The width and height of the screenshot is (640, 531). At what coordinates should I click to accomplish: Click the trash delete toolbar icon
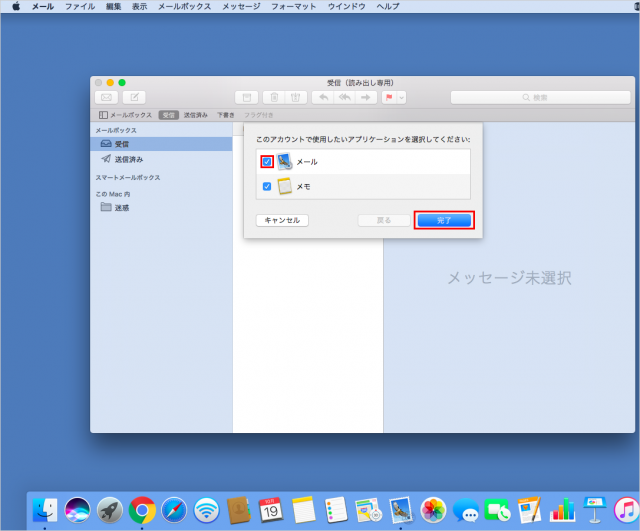274,97
